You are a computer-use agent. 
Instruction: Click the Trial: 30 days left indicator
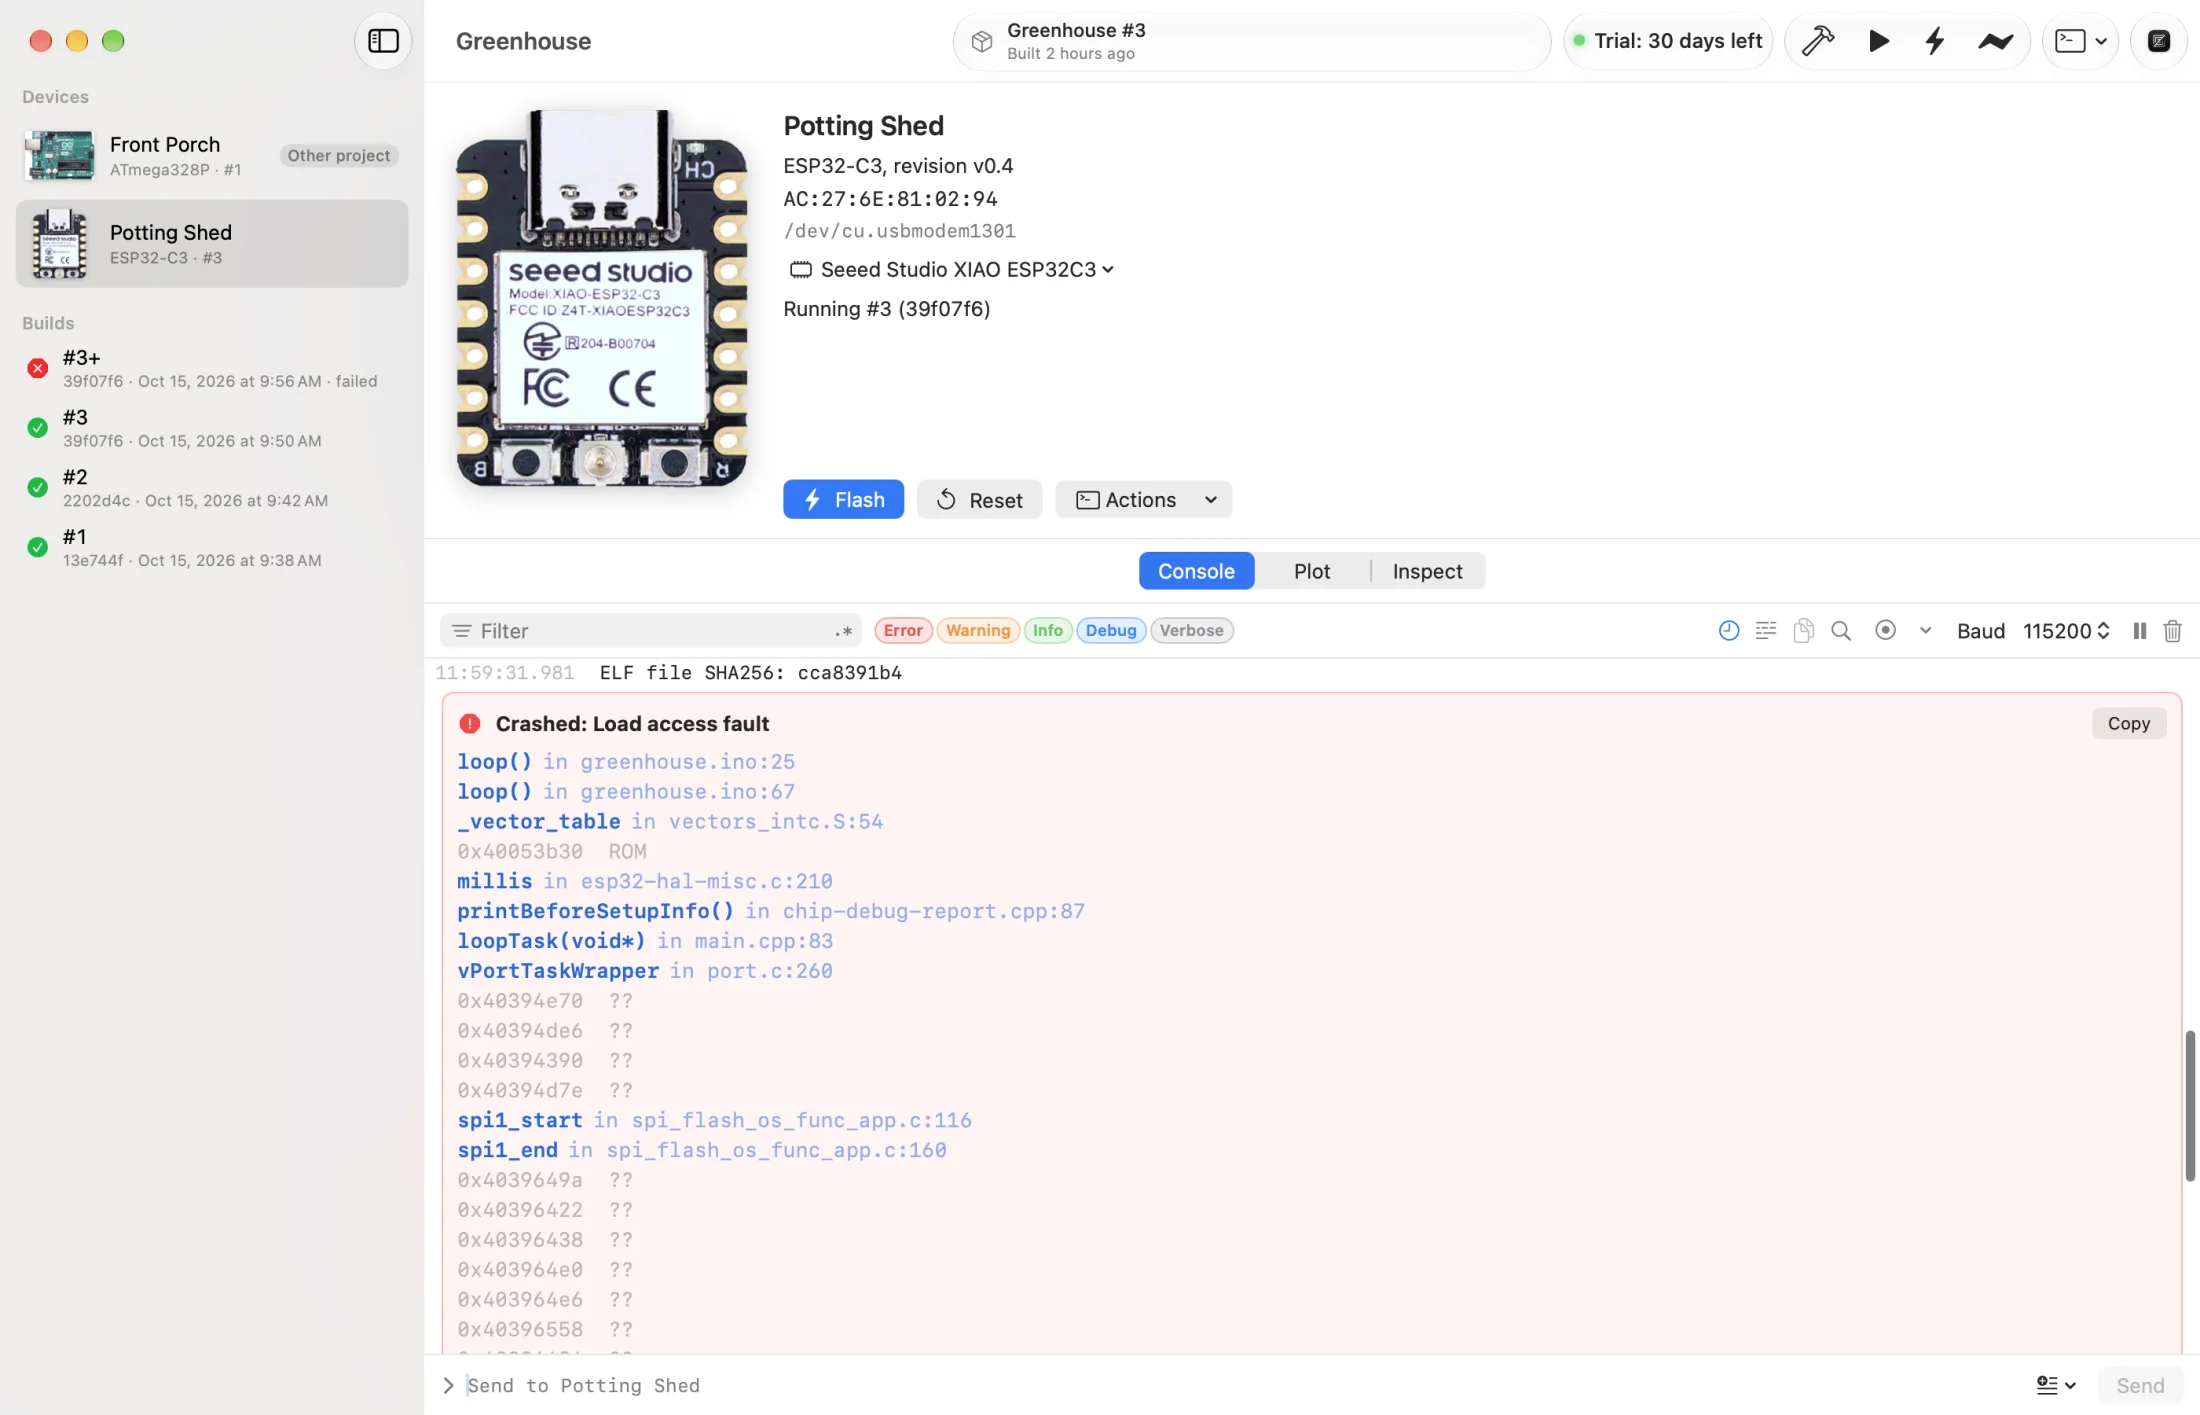pyautogui.click(x=1667, y=41)
